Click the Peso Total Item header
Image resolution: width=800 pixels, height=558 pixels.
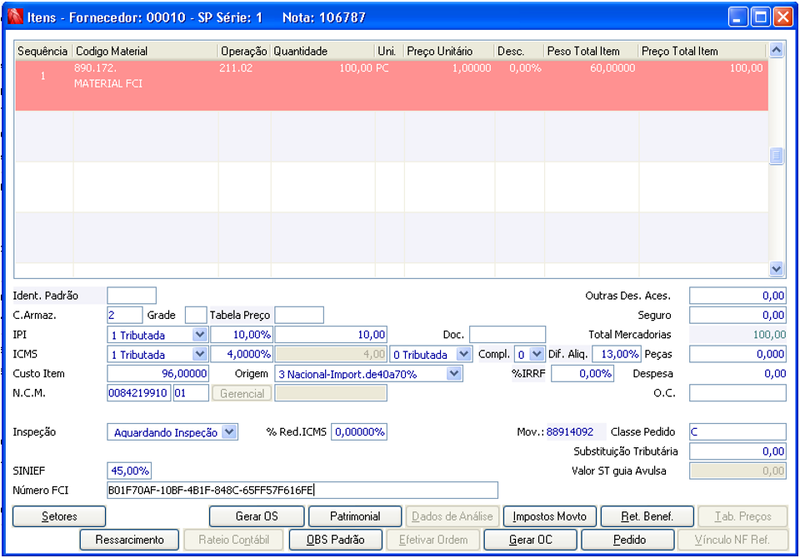coord(591,51)
